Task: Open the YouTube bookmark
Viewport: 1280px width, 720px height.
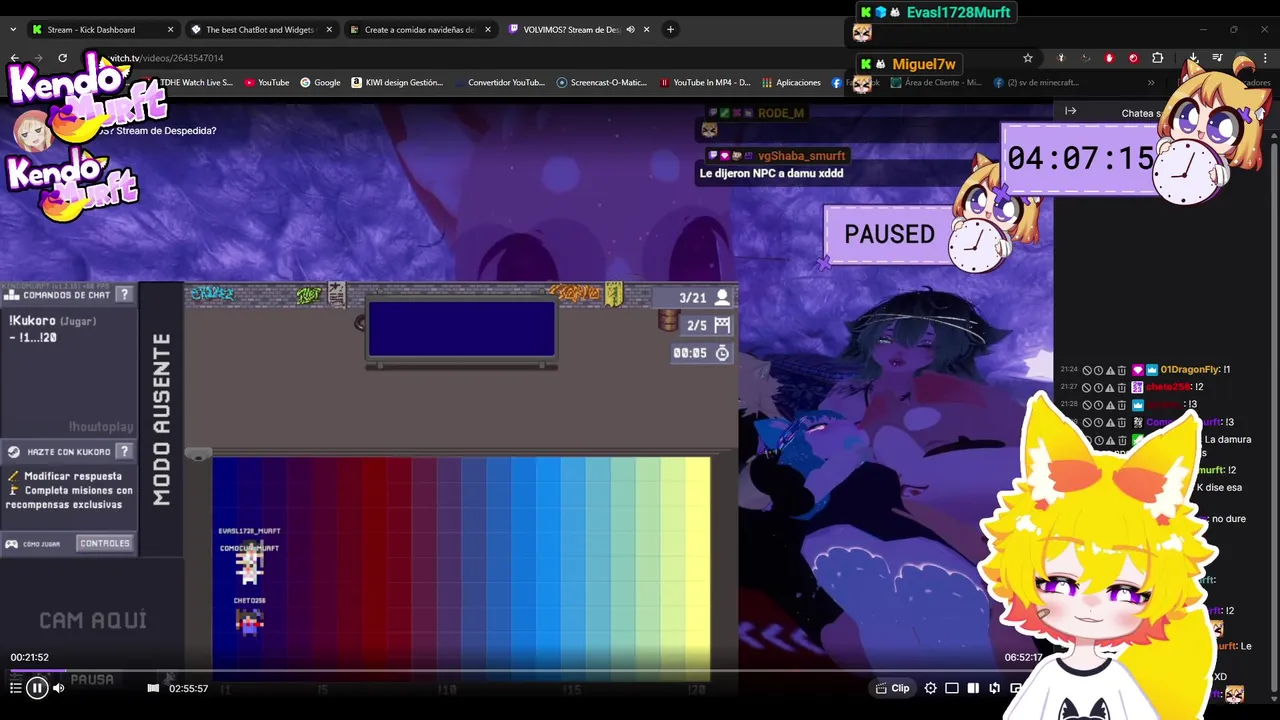Action: click(x=267, y=83)
